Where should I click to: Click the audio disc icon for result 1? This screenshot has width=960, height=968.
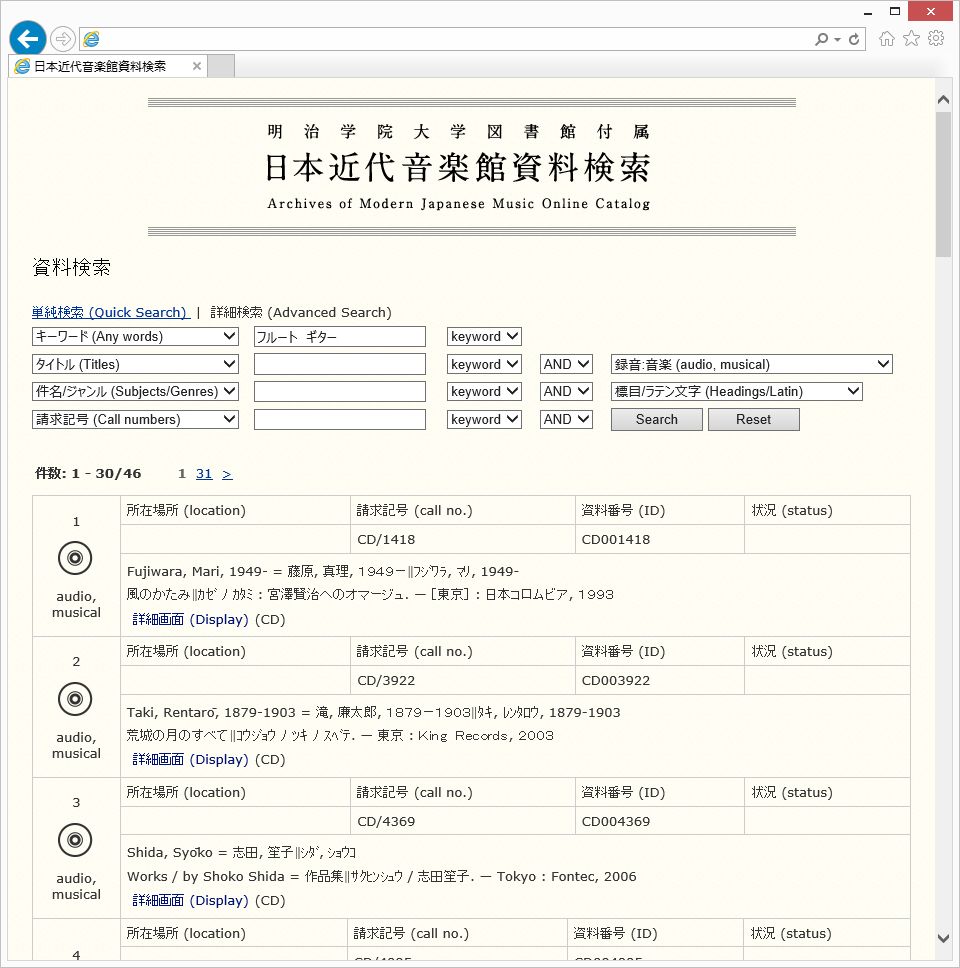pyautogui.click(x=75, y=558)
